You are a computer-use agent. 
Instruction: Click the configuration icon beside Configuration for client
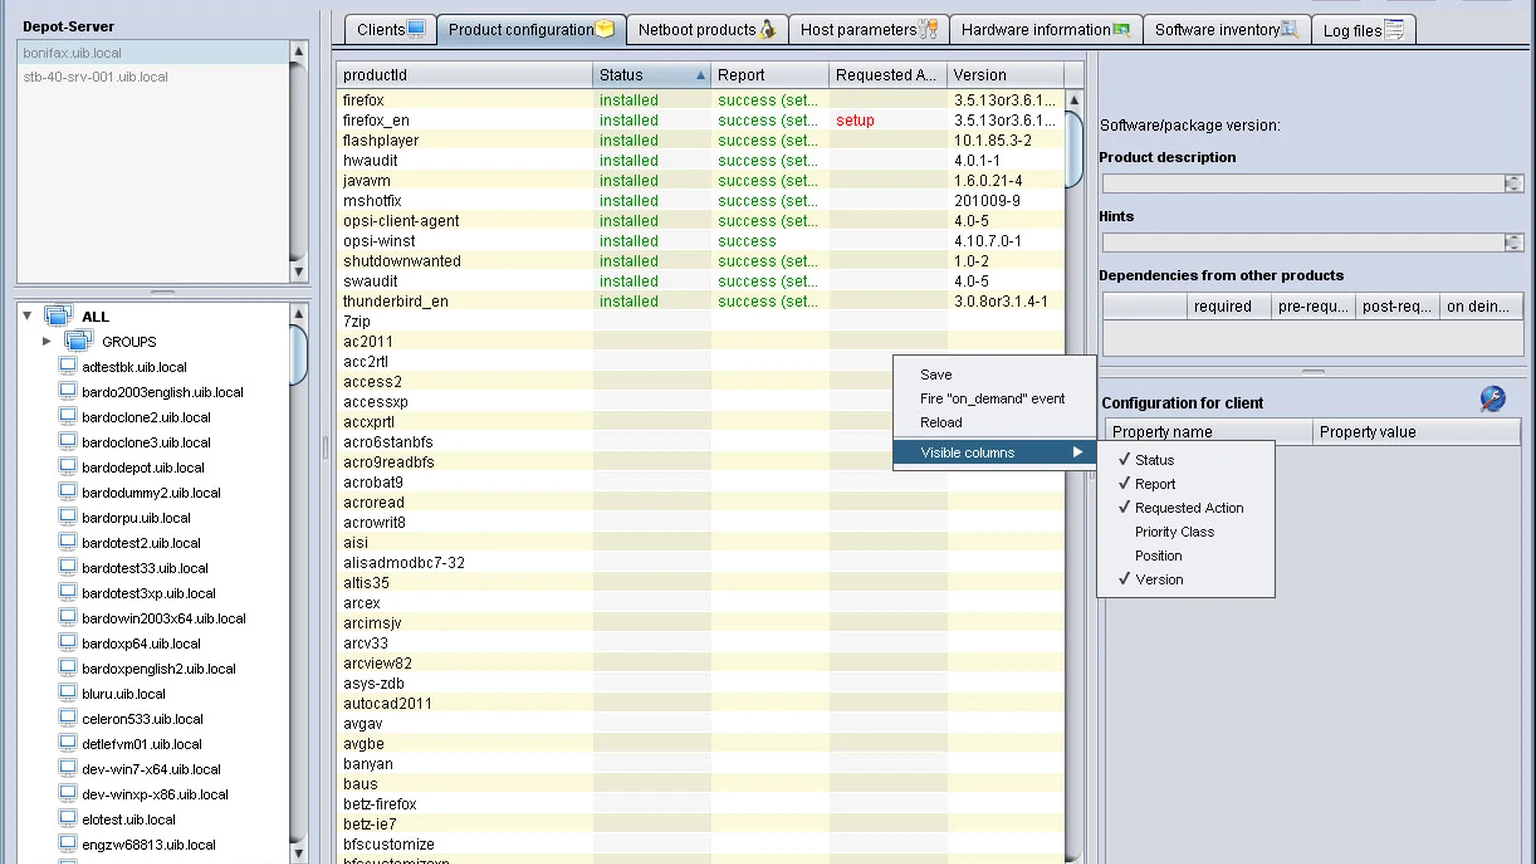tap(1492, 400)
